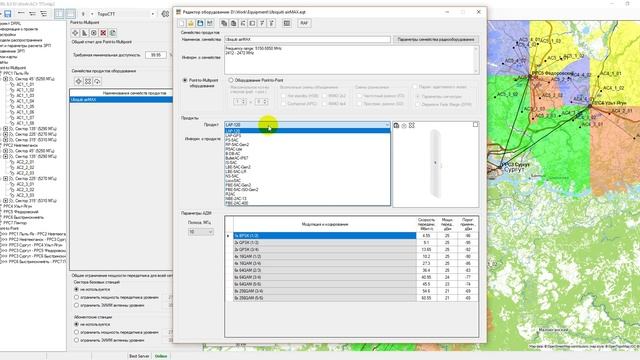Image resolution: width=640 pixels, height=360 pixels.
Task: Expand first Сектор 135° node in project tree
Action: [x=5, y=129]
